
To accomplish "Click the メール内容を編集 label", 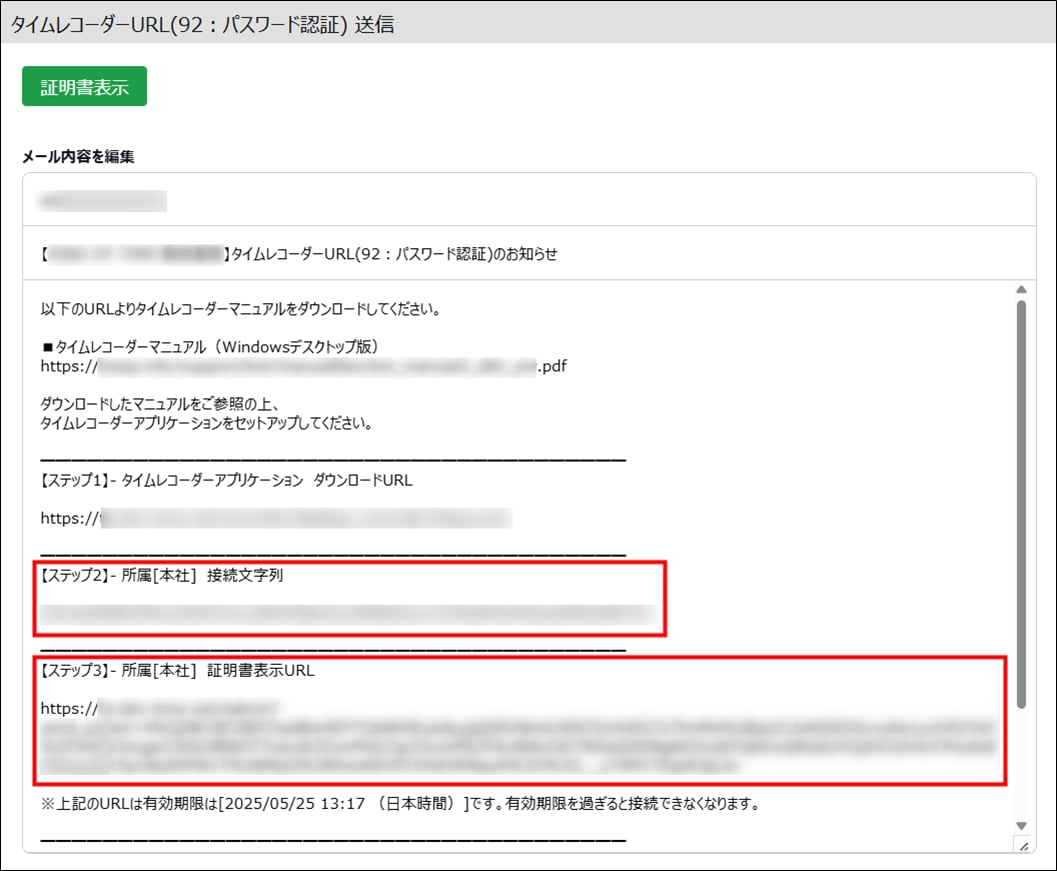I will click(78, 156).
